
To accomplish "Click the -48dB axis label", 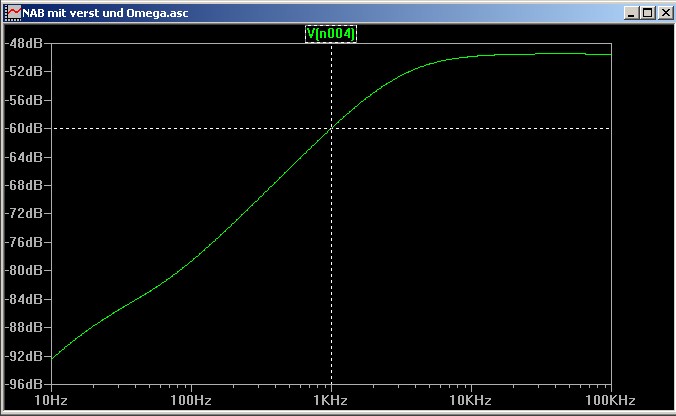I will pos(24,43).
